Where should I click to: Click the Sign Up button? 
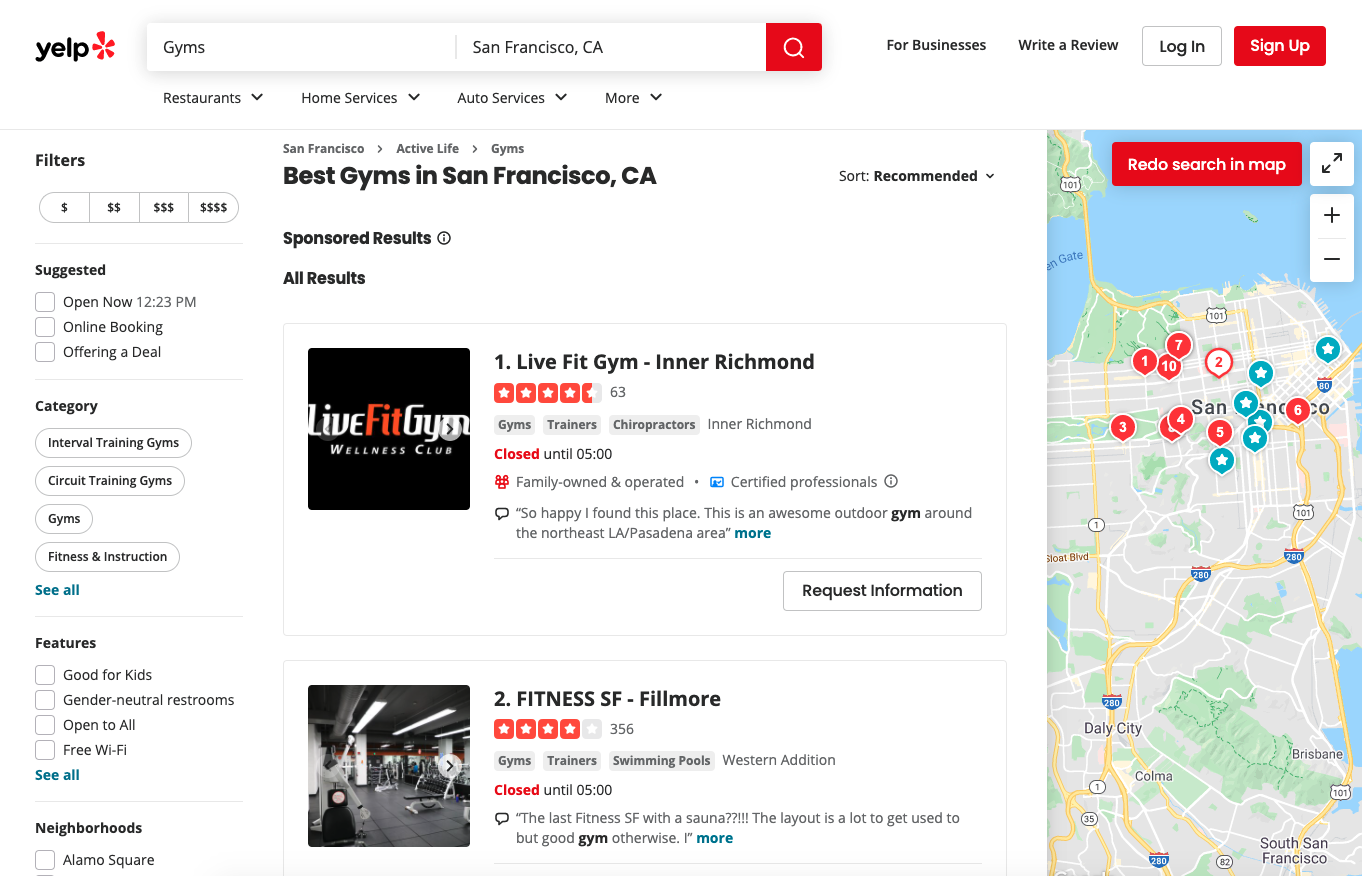tap(1279, 45)
